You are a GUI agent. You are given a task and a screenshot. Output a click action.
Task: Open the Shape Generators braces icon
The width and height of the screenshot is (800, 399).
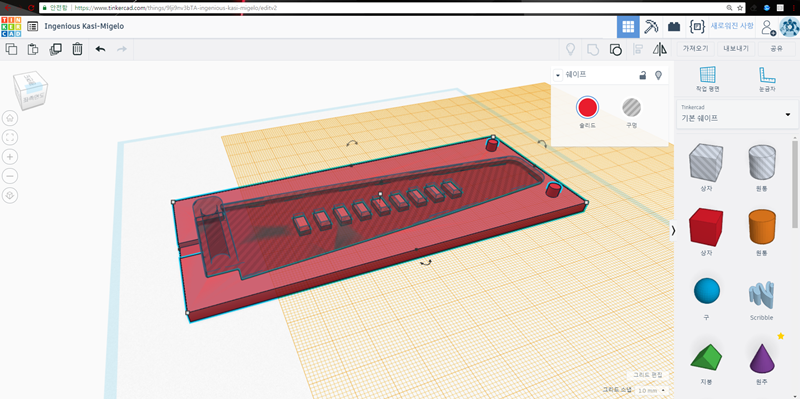(x=697, y=27)
